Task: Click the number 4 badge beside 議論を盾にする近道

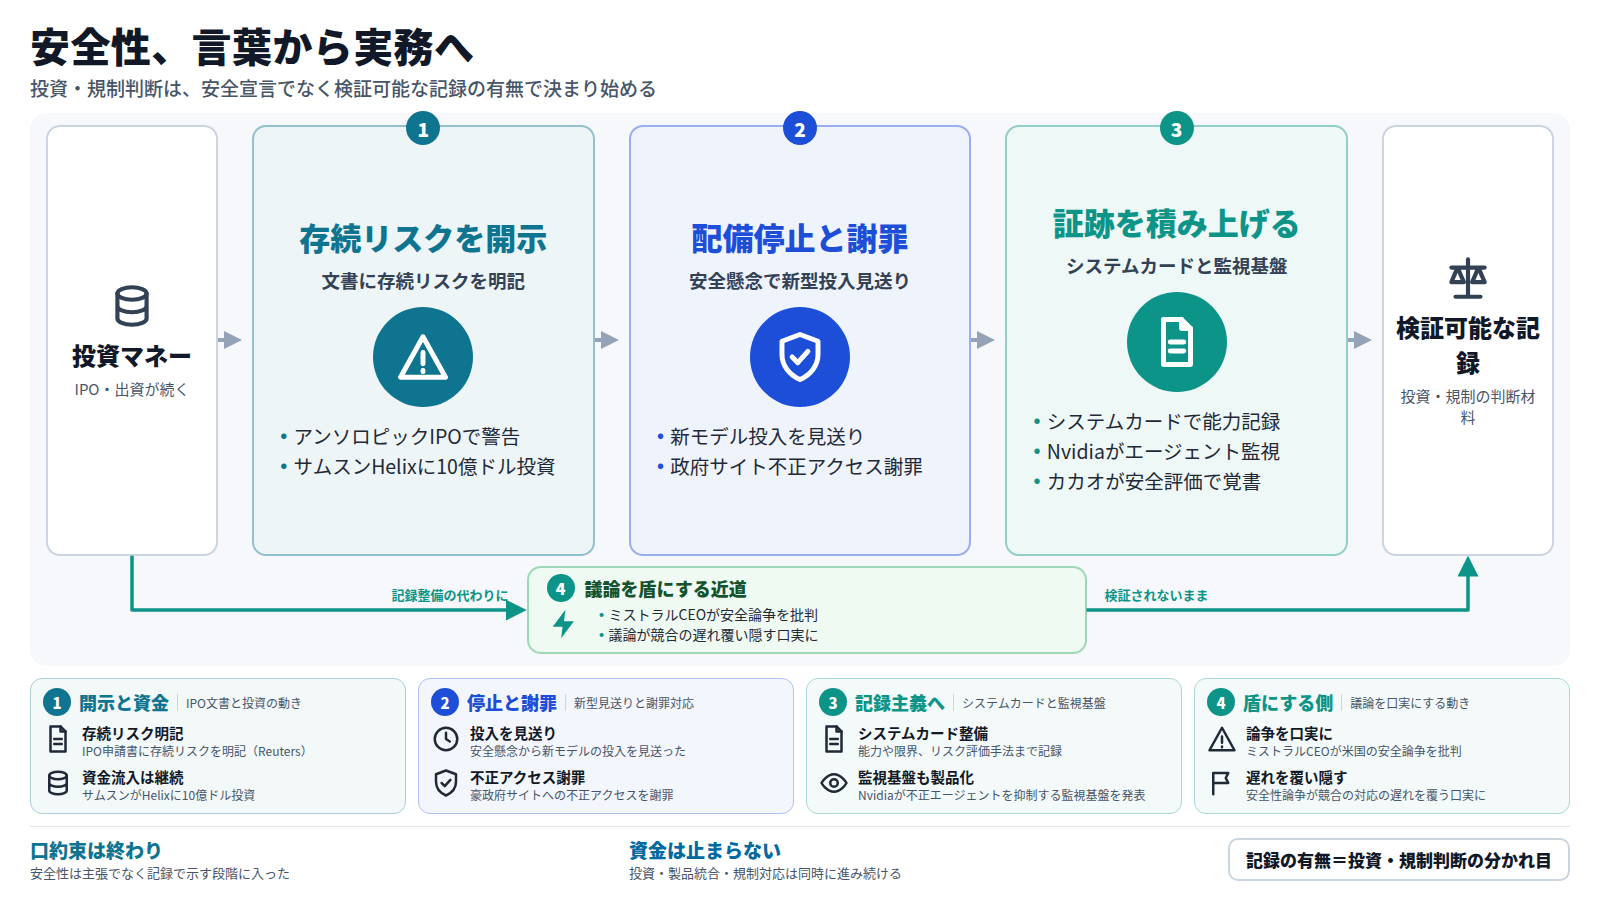Action: [561, 589]
